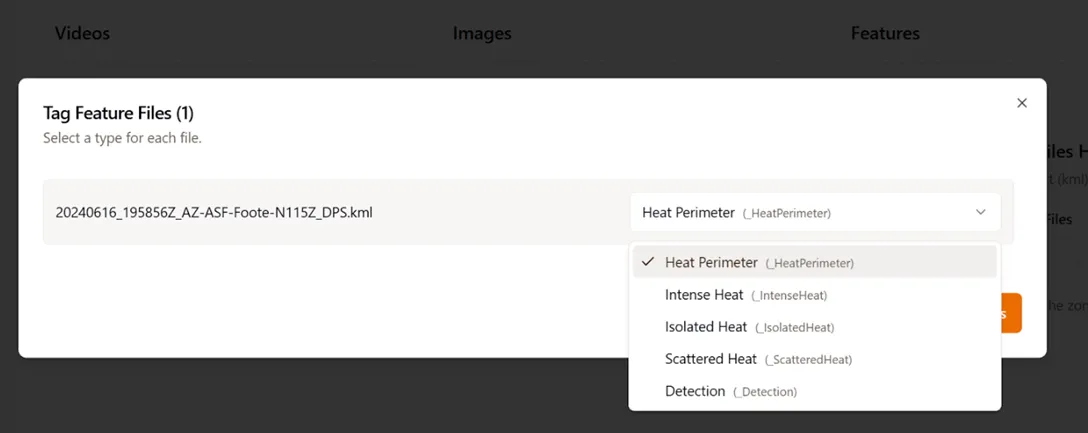
Task: Go to the Features section
Action: click(x=885, y=33)
